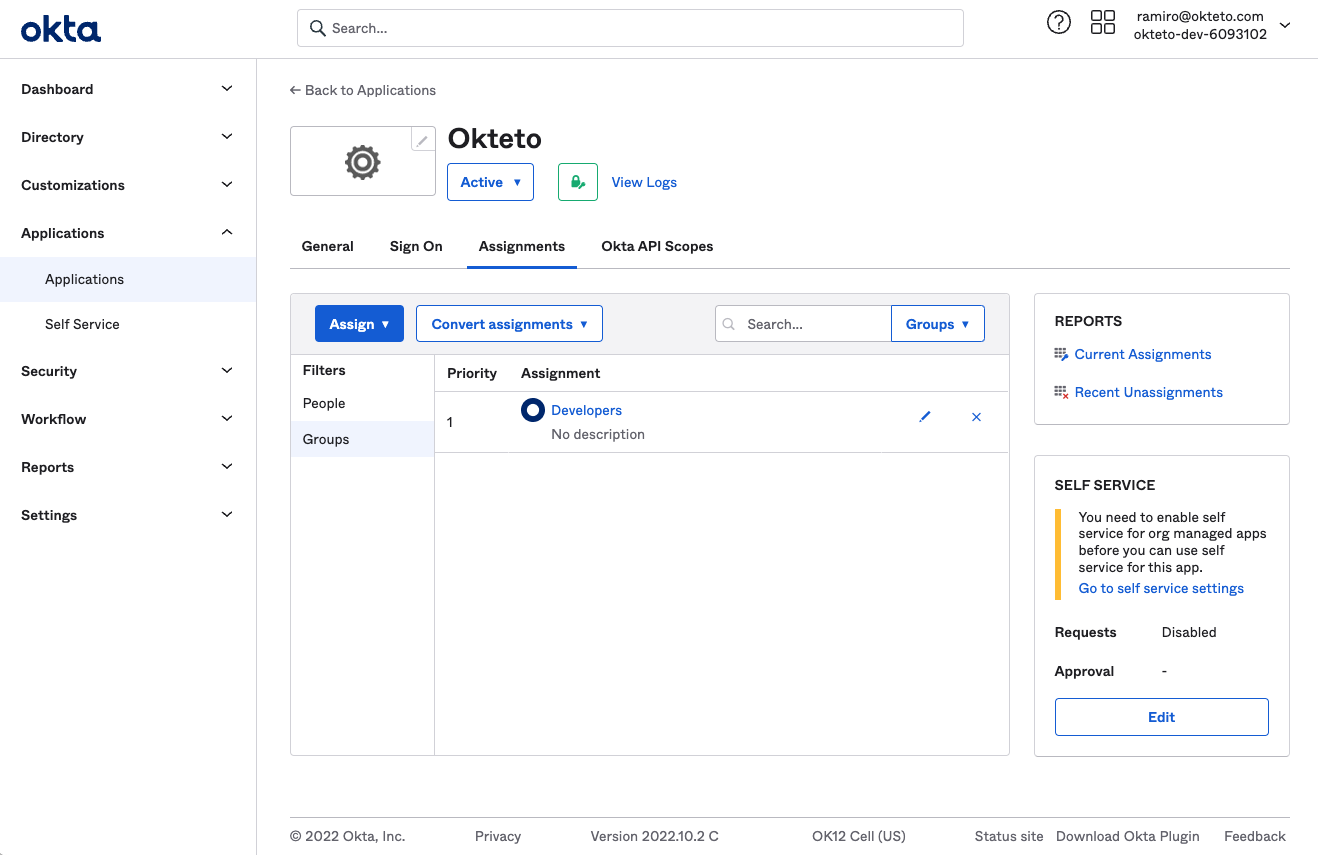The image size is (1318, 855).
Task: Switch to the Okta API Scopes tab
Action: pyautogui.click(x=657, y=246)
